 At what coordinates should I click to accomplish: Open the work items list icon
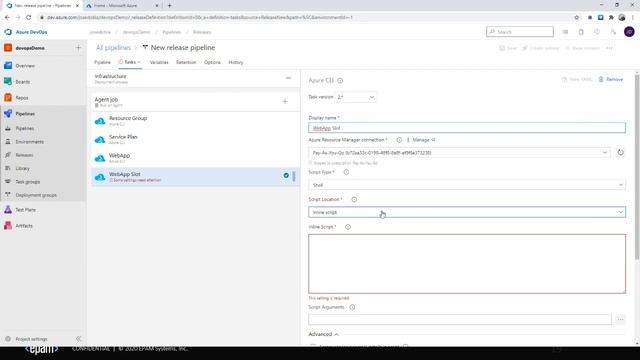[565, 32]
